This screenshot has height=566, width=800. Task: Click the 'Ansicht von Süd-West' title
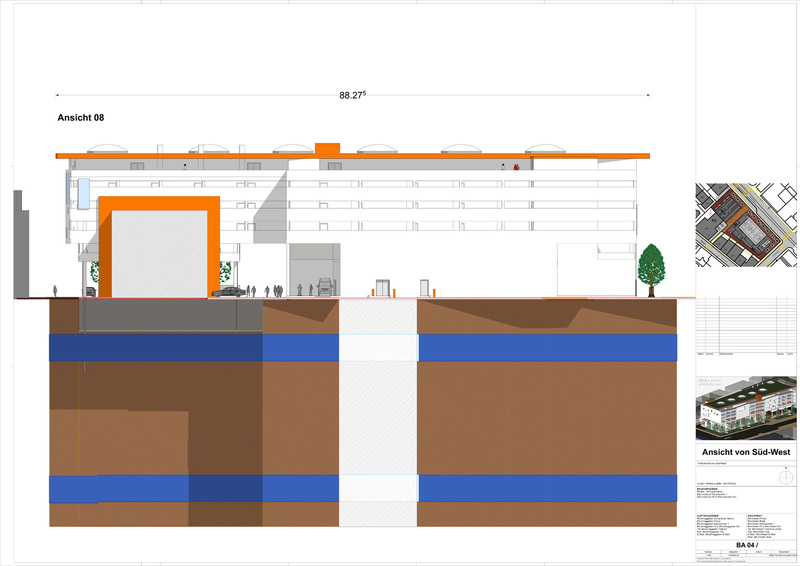(x=745, y=453)
